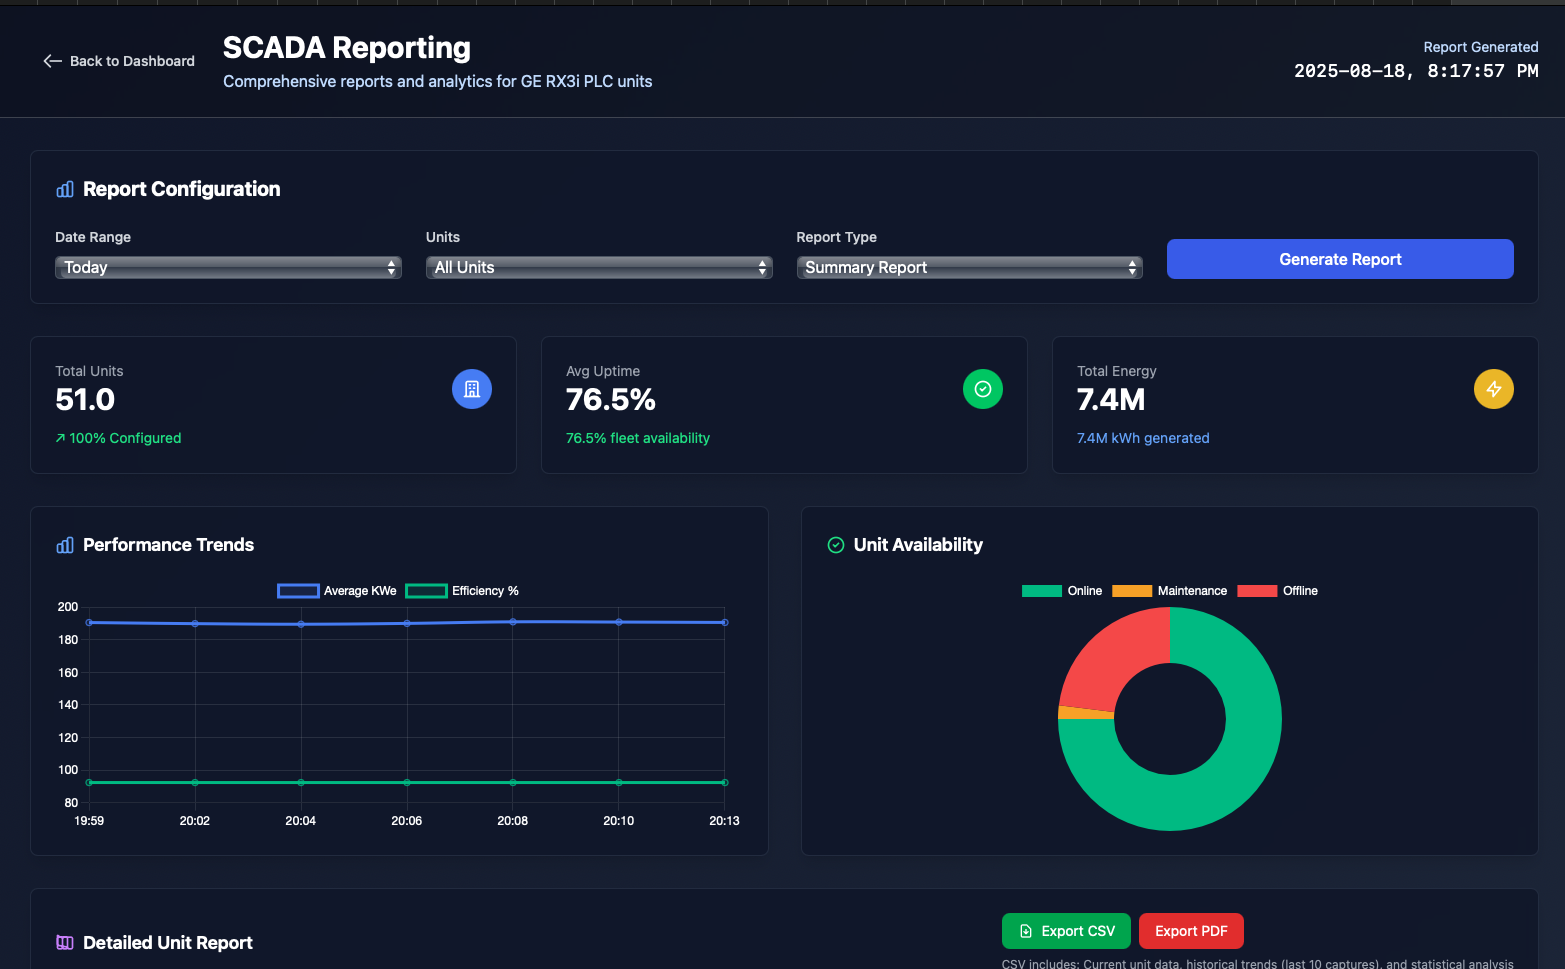Click the 51.0 Total Units value
1565x969 pixels.
click(x=85, y=400)
